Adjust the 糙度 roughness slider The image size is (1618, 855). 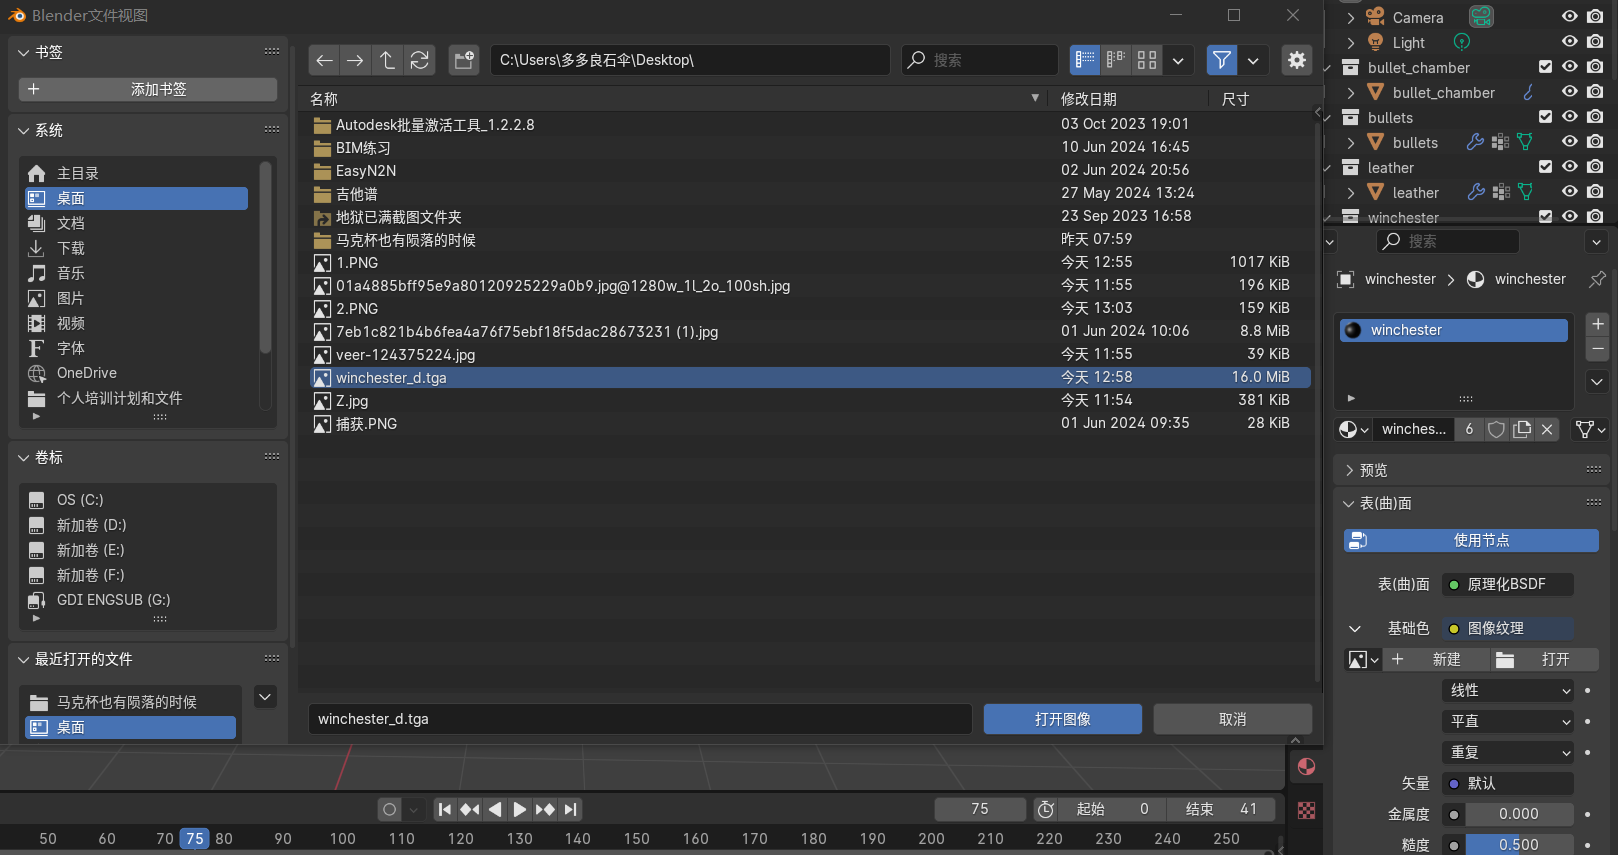click(1519, 845)
